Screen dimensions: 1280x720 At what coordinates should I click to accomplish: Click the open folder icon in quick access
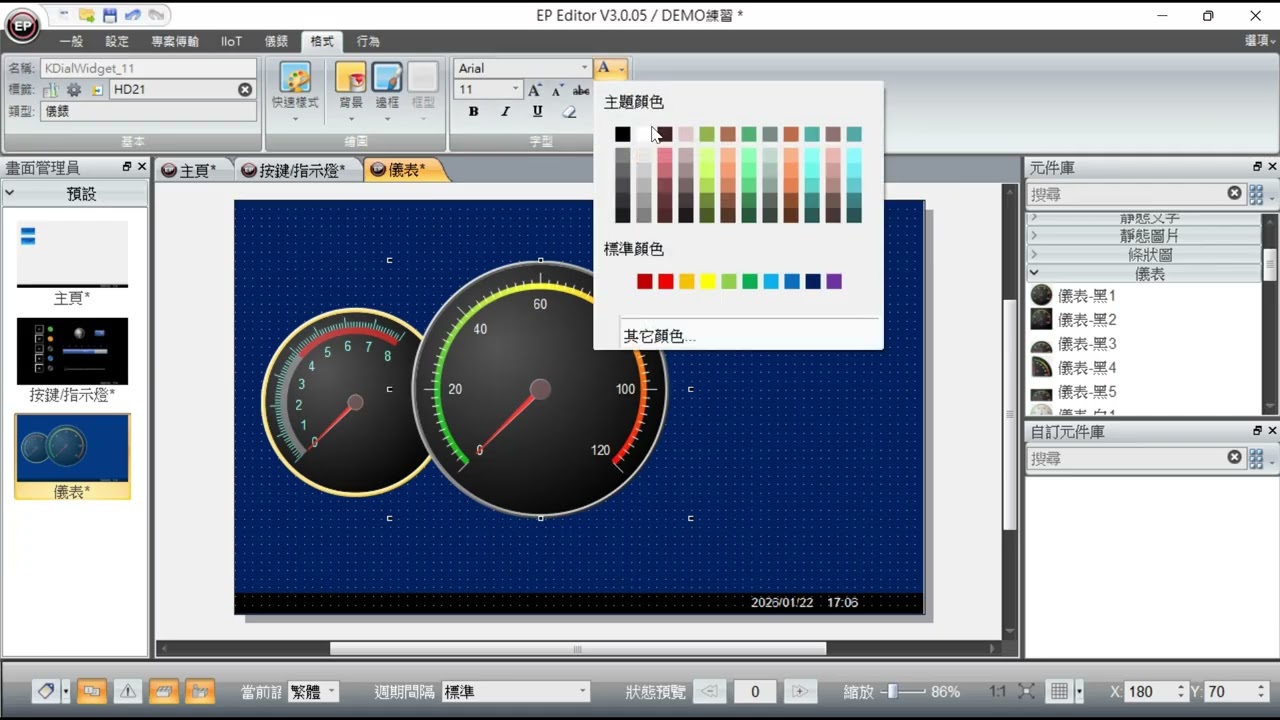(87, 16)
